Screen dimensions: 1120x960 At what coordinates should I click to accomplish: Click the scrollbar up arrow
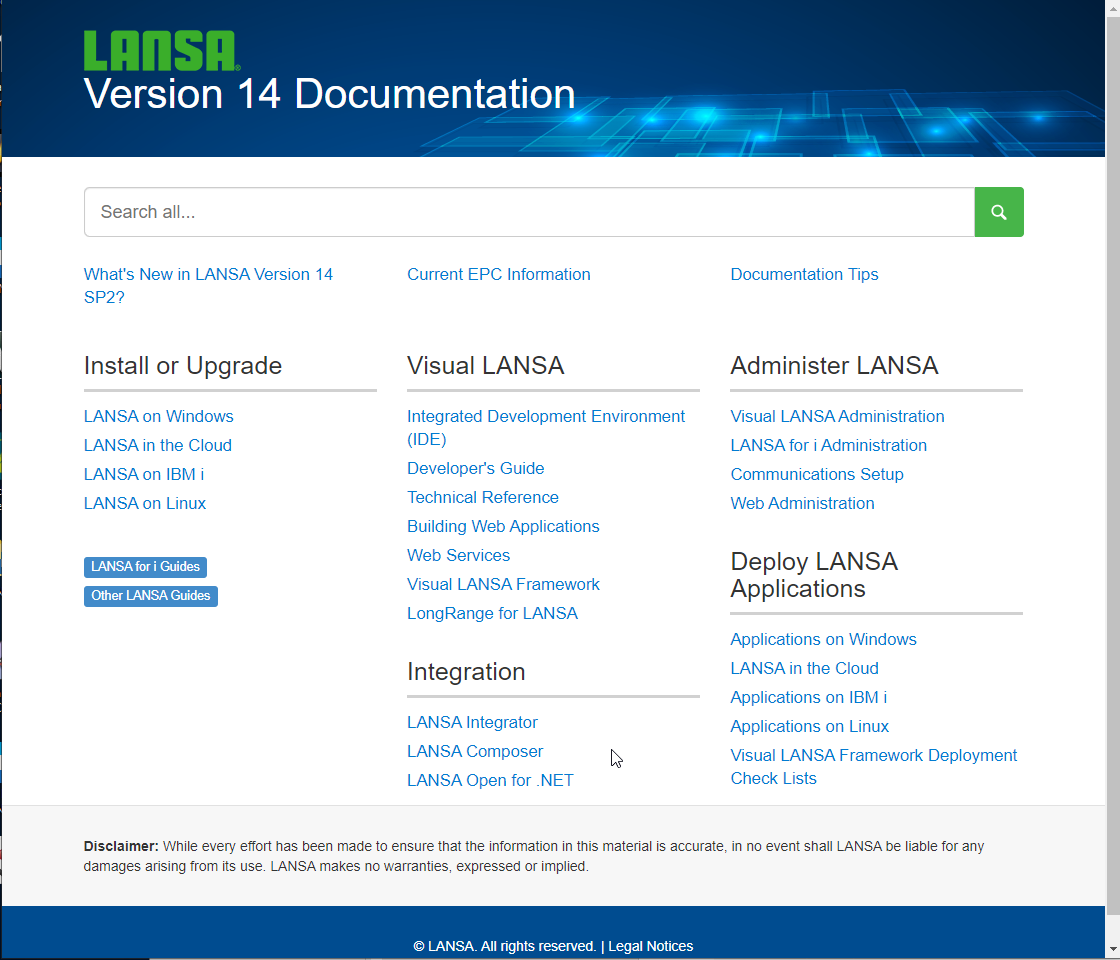tap(1113, 7)
